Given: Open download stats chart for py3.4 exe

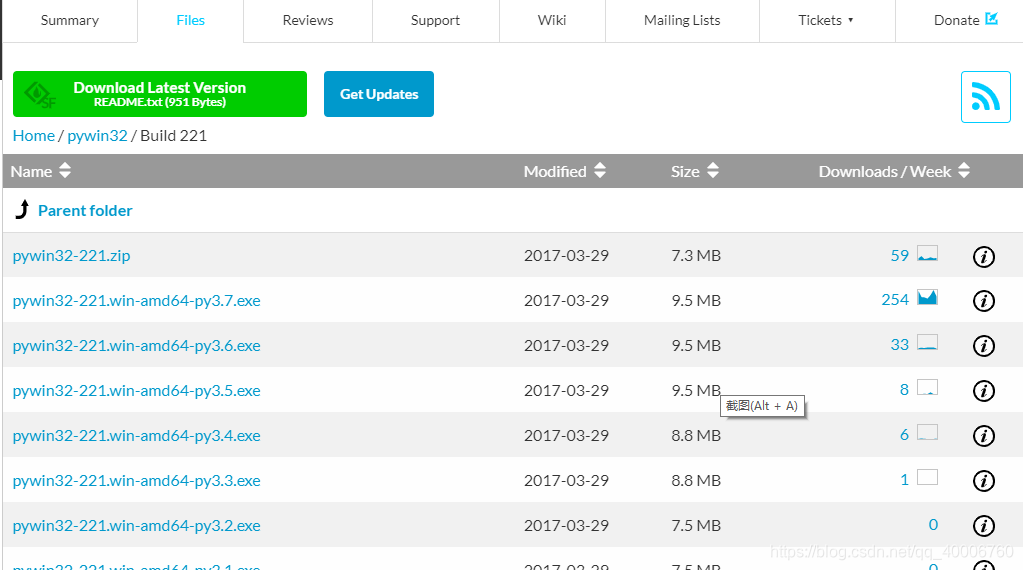Looking at the screenshot, I should pos(927,432).
